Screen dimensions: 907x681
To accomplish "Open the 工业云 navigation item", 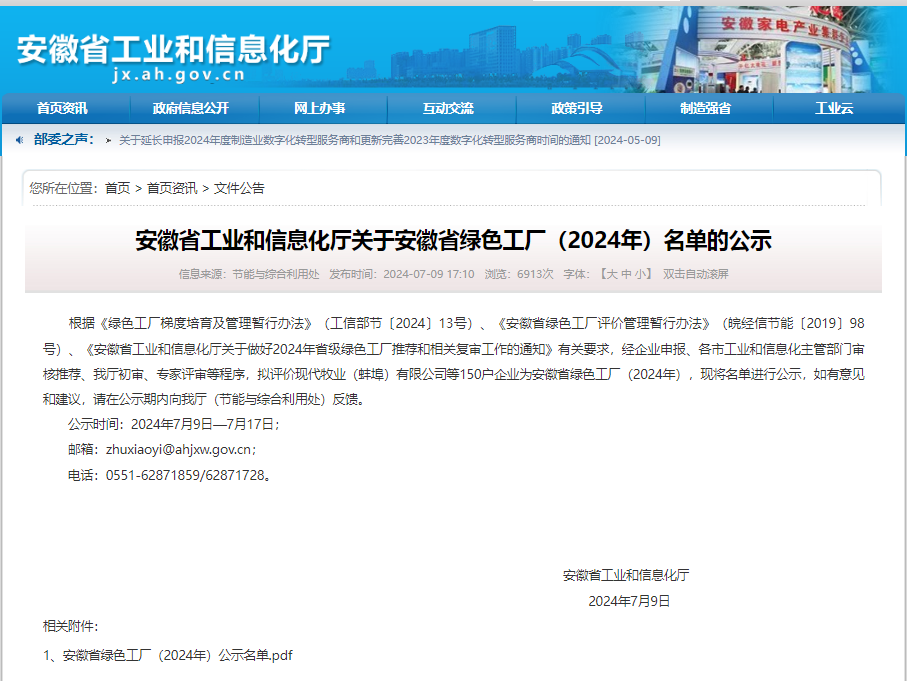I will coord(834,108).
